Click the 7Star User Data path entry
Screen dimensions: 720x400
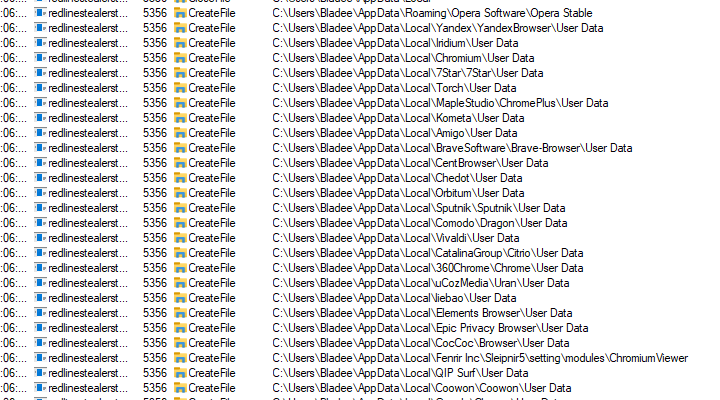click(x=407, y=73)
